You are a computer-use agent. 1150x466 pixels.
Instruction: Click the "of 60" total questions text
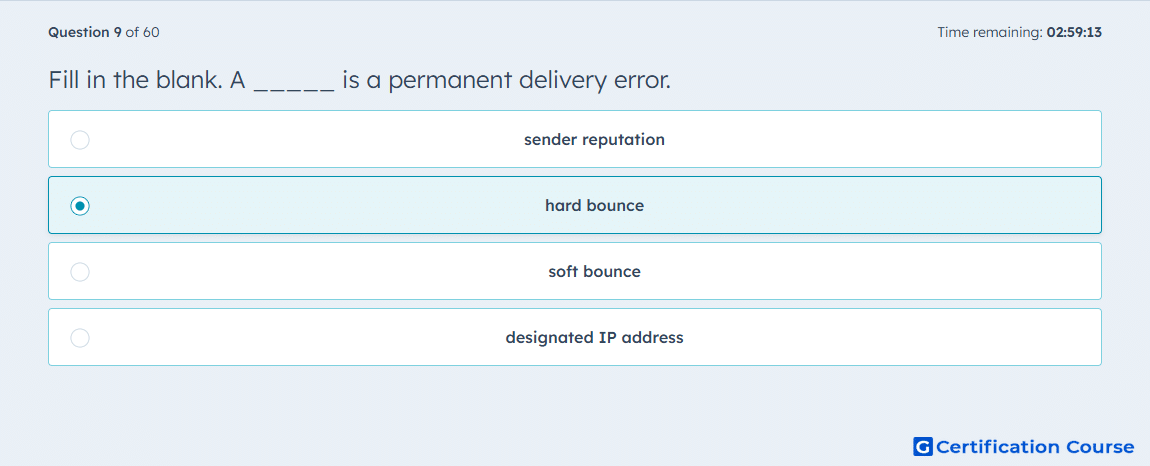142,32
